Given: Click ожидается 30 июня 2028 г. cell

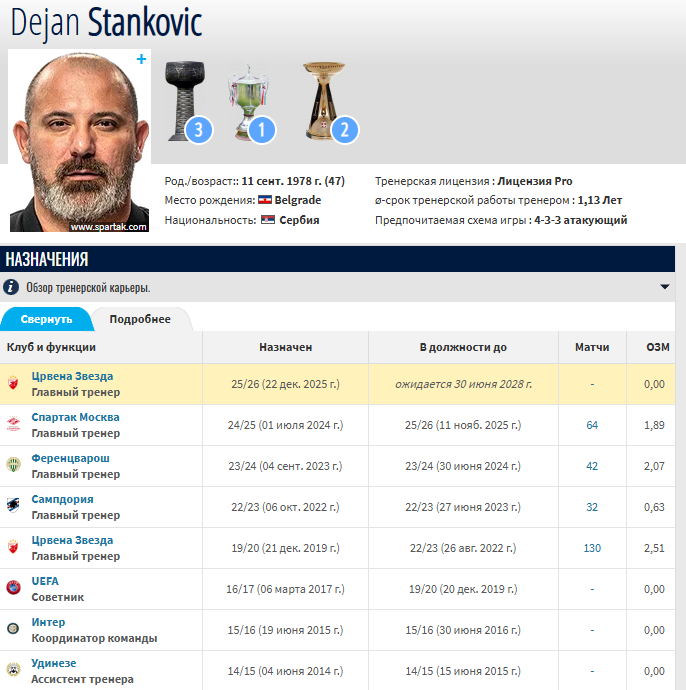Looking at the screenshot, I should coord(463,384).
